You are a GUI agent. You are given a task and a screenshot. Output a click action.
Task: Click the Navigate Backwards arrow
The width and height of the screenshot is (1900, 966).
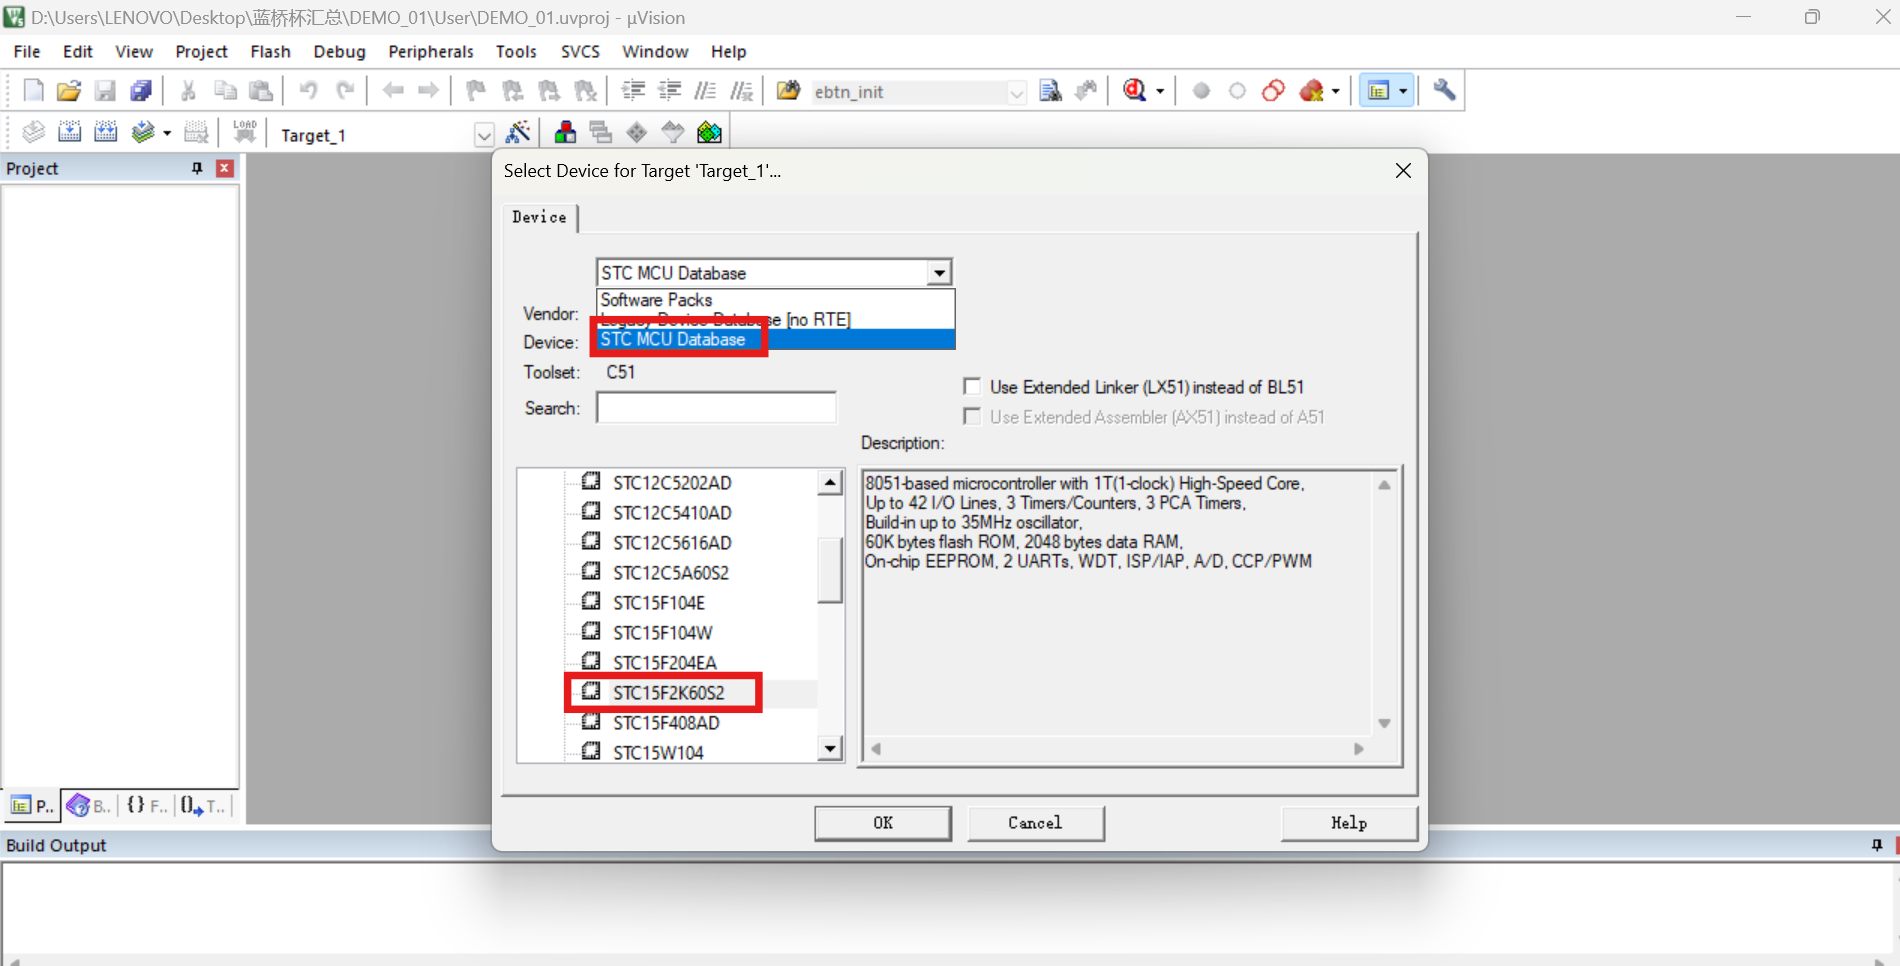point(393,91)
